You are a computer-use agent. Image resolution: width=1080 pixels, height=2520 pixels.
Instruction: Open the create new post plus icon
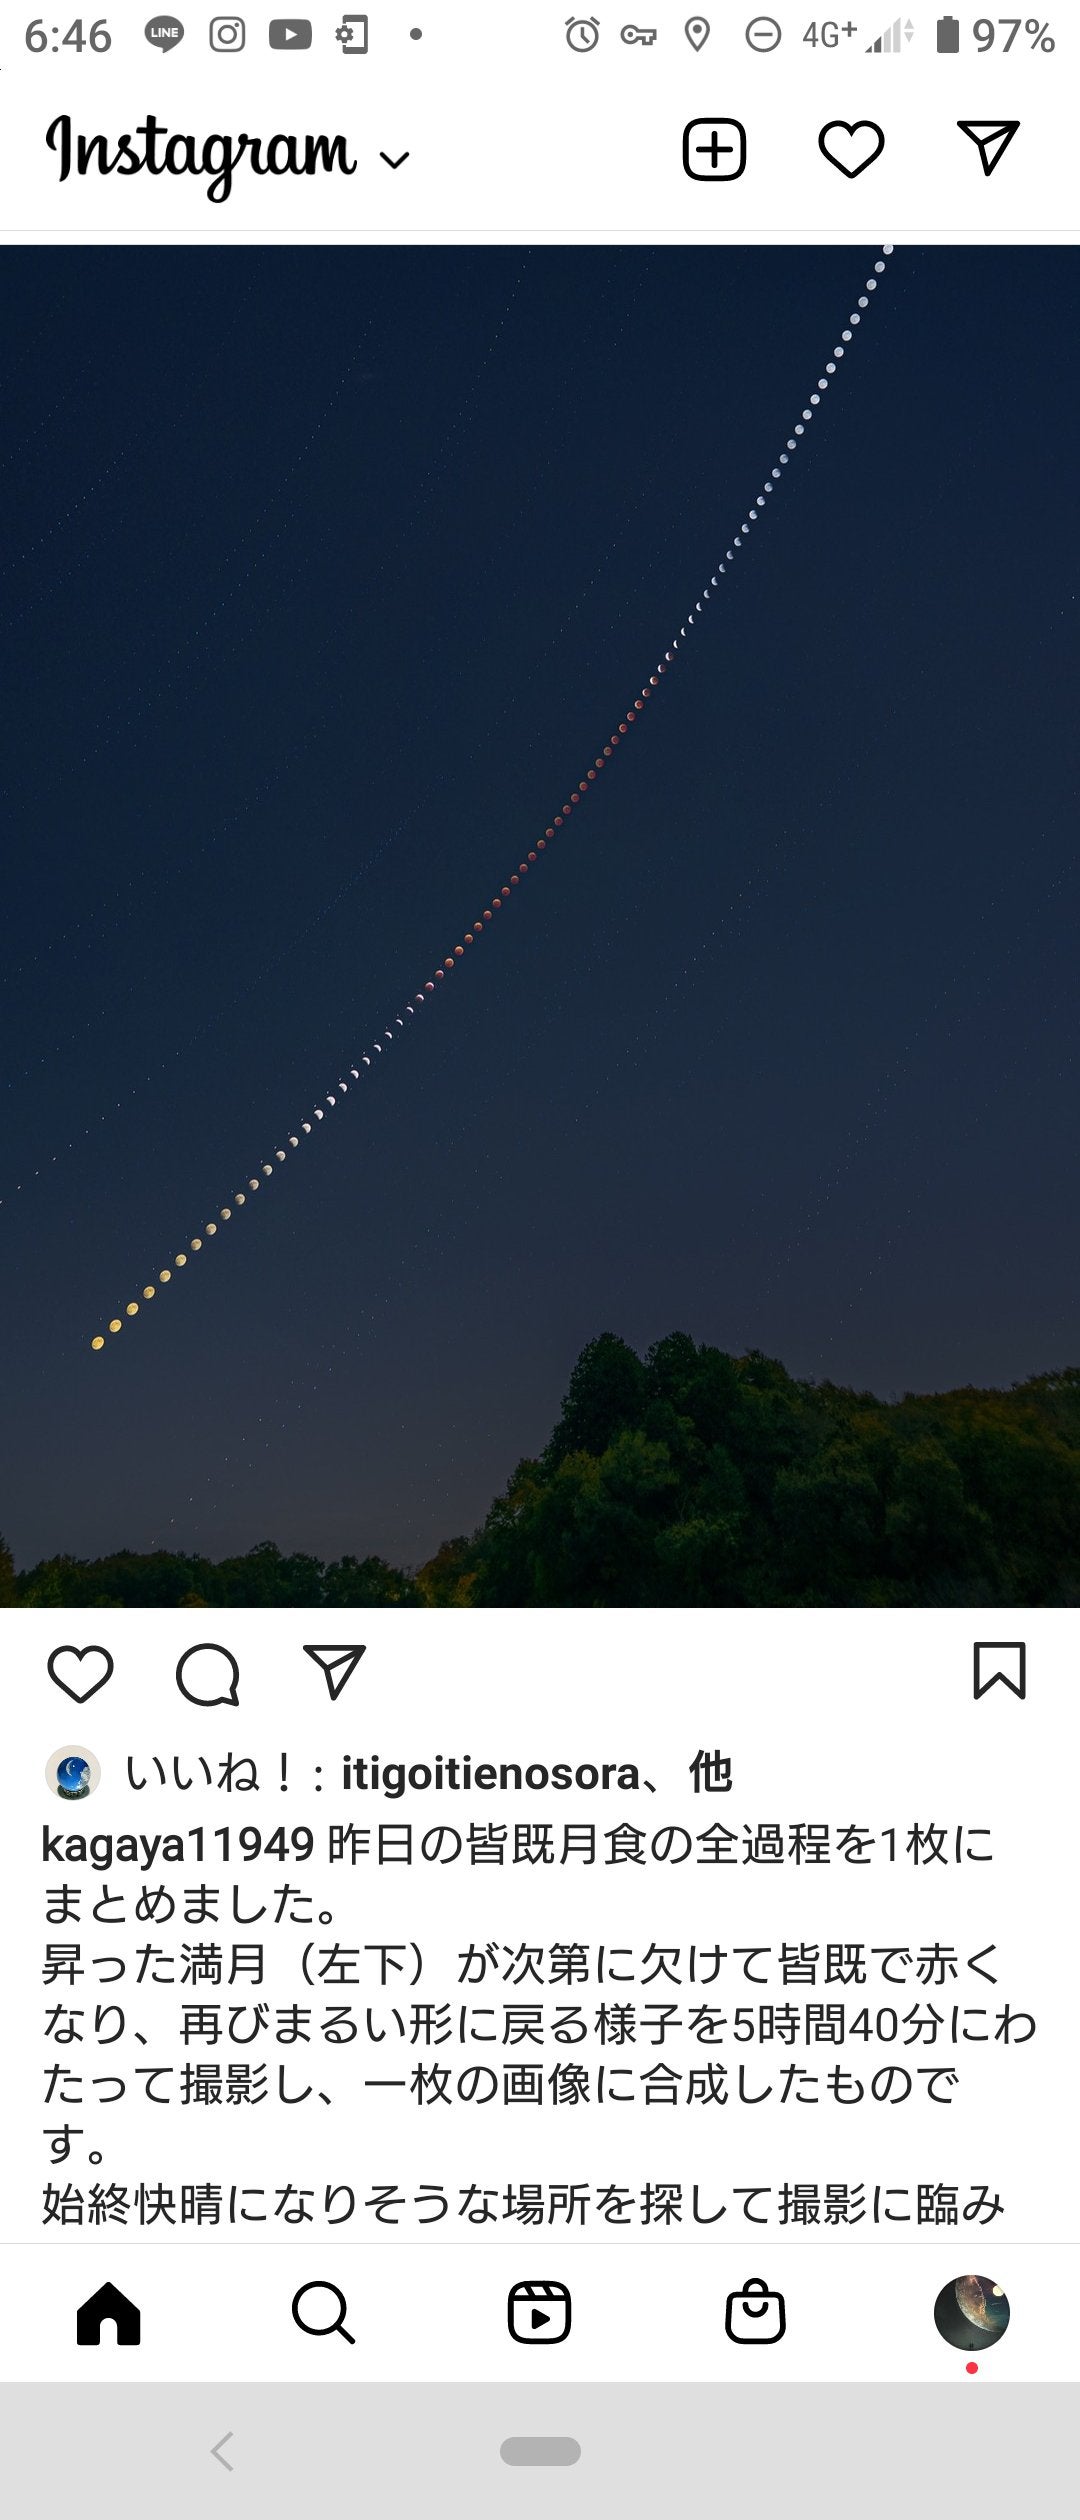[x=714, y=150]
